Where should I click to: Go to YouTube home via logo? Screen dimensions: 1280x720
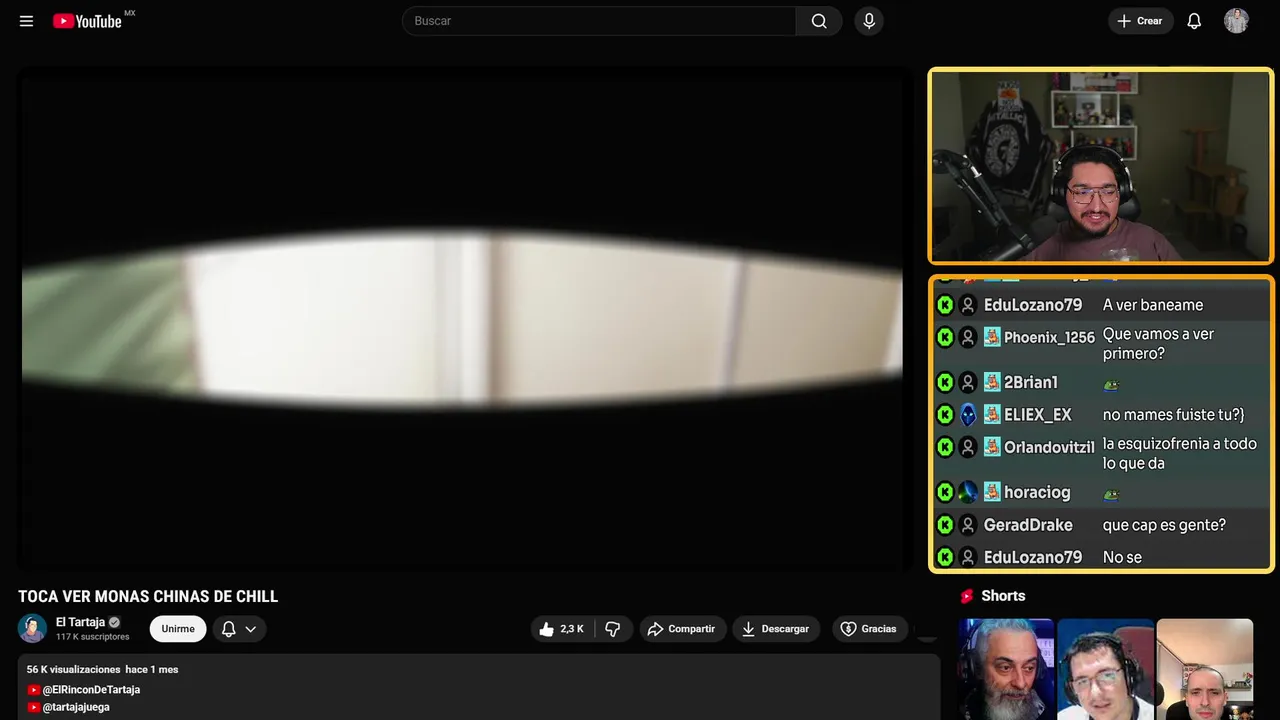[87, 21]
